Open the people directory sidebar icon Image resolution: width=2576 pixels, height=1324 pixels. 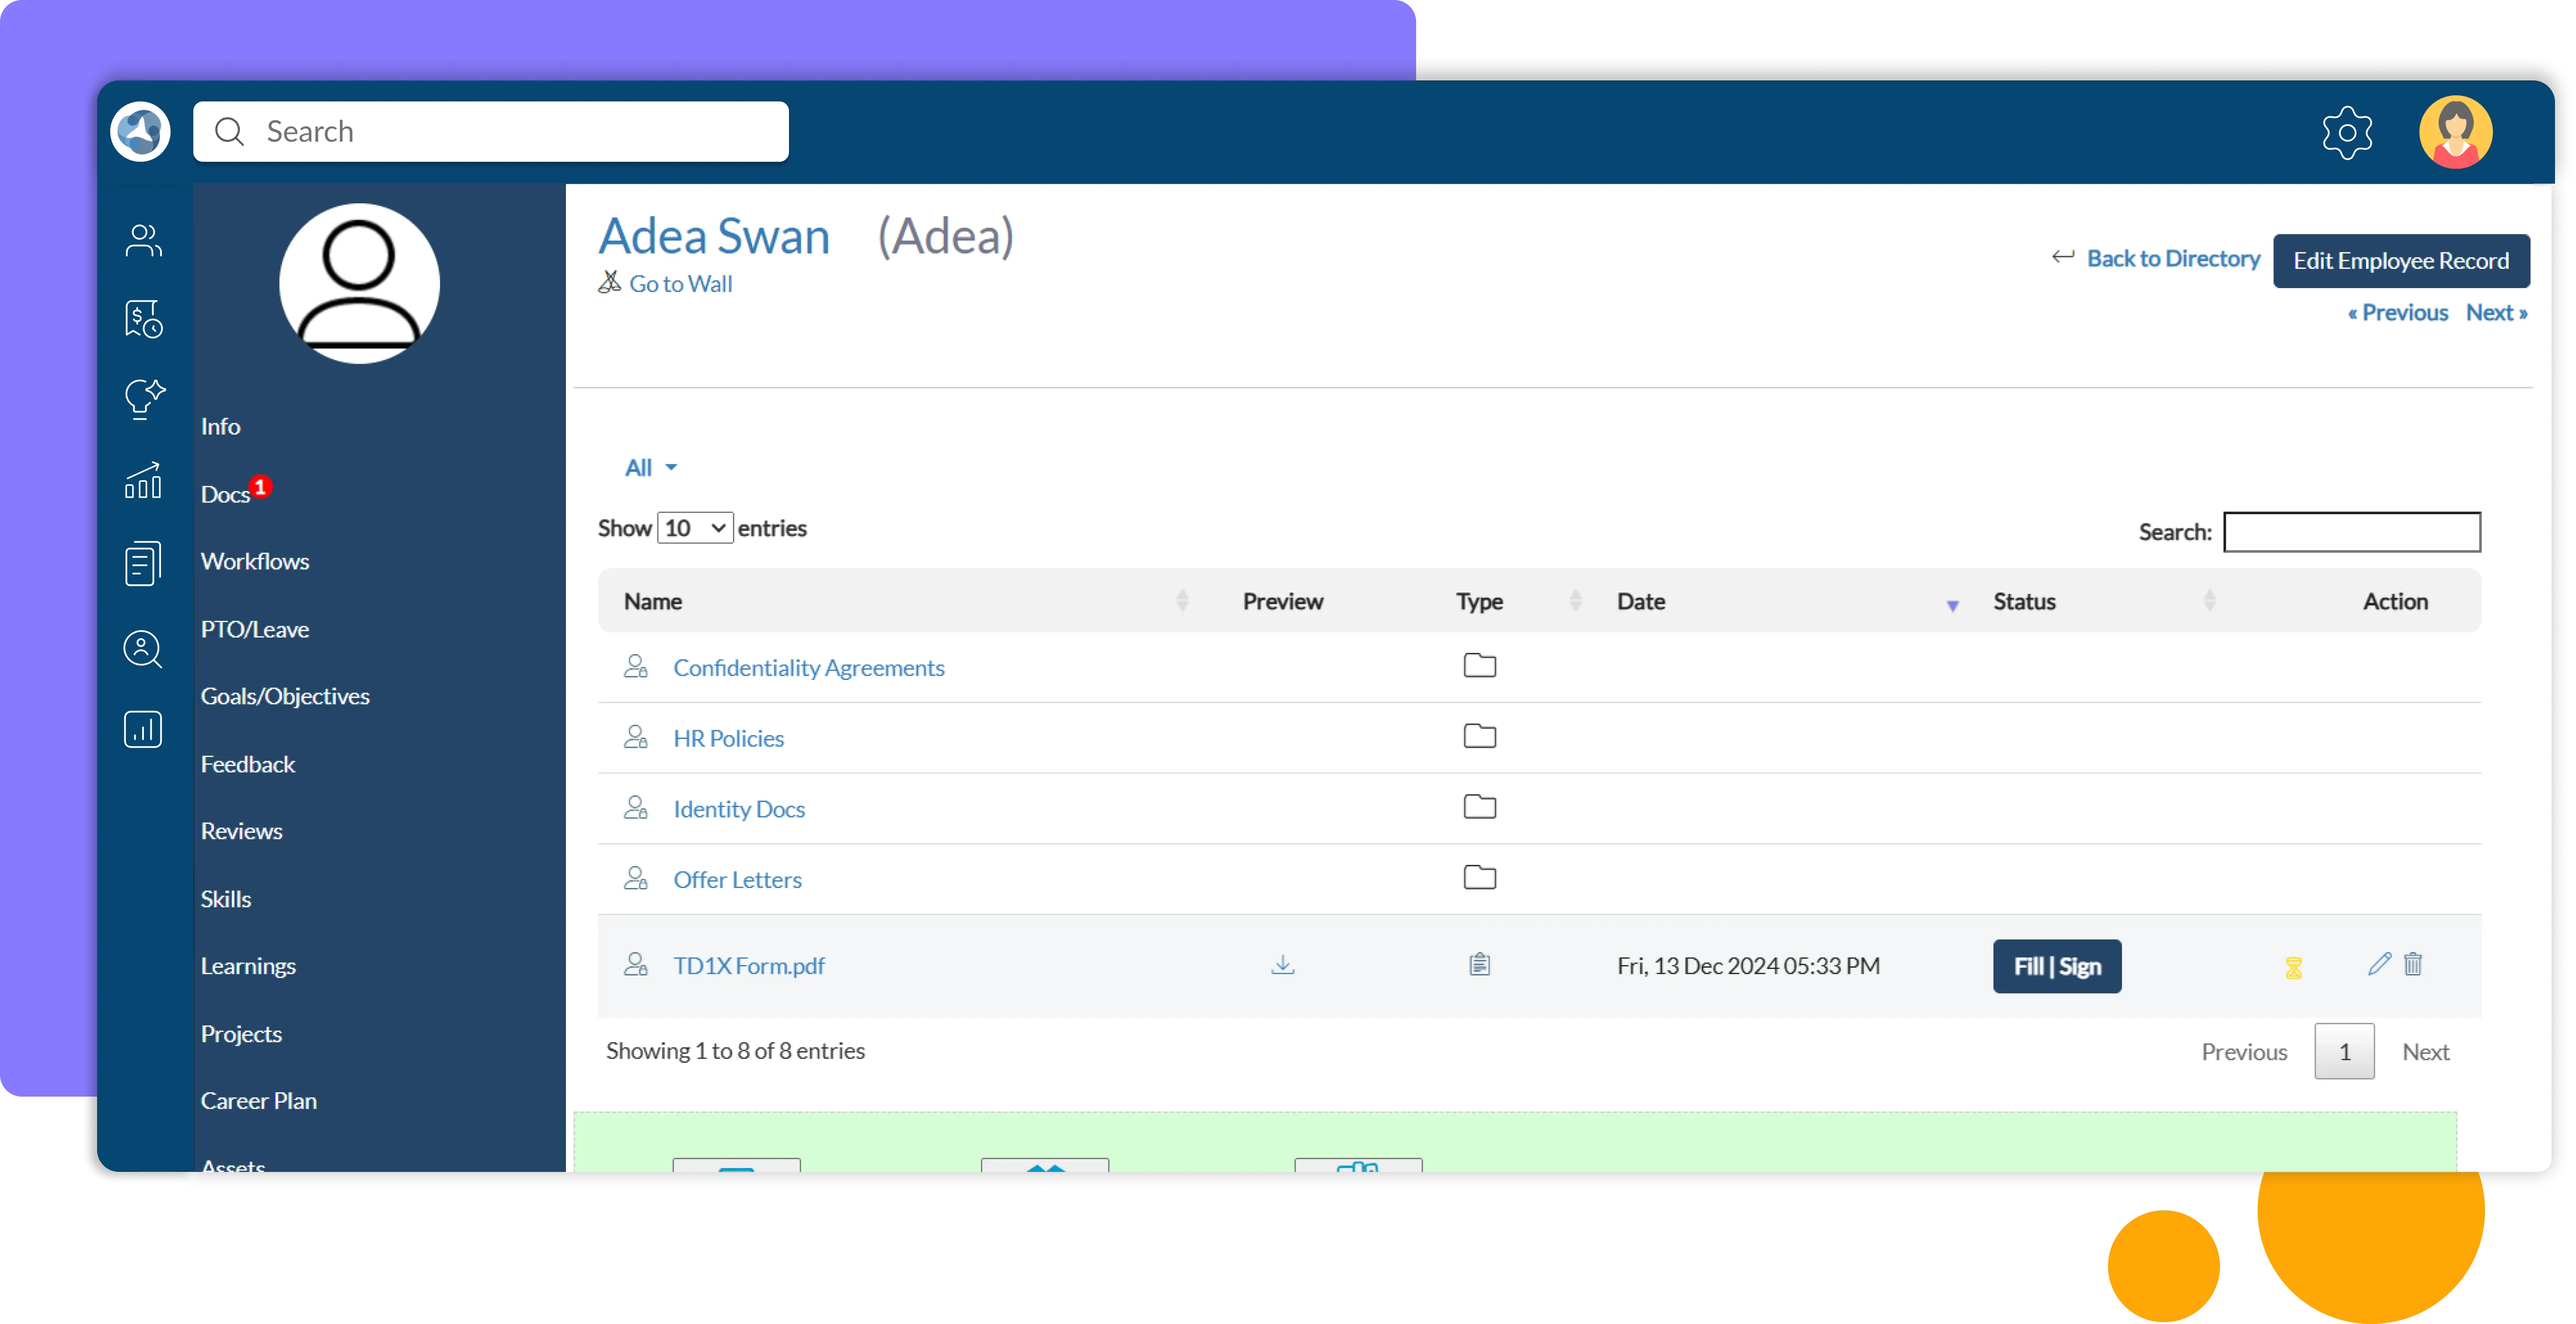[143, 240]
